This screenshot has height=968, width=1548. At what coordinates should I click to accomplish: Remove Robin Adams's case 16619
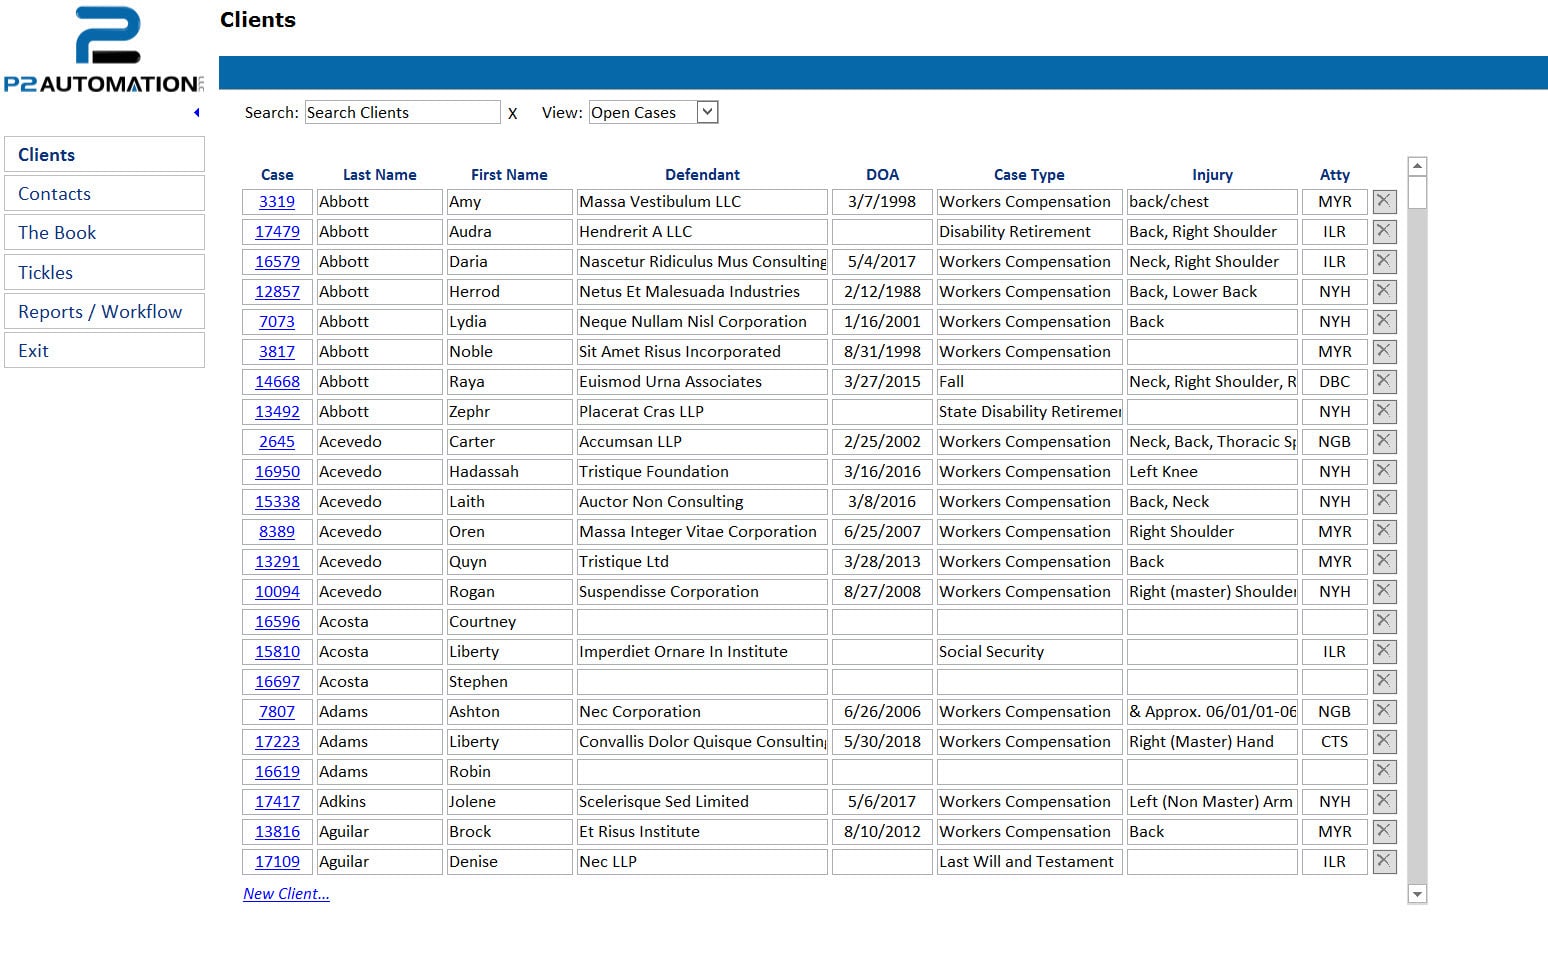(1384, 771)
